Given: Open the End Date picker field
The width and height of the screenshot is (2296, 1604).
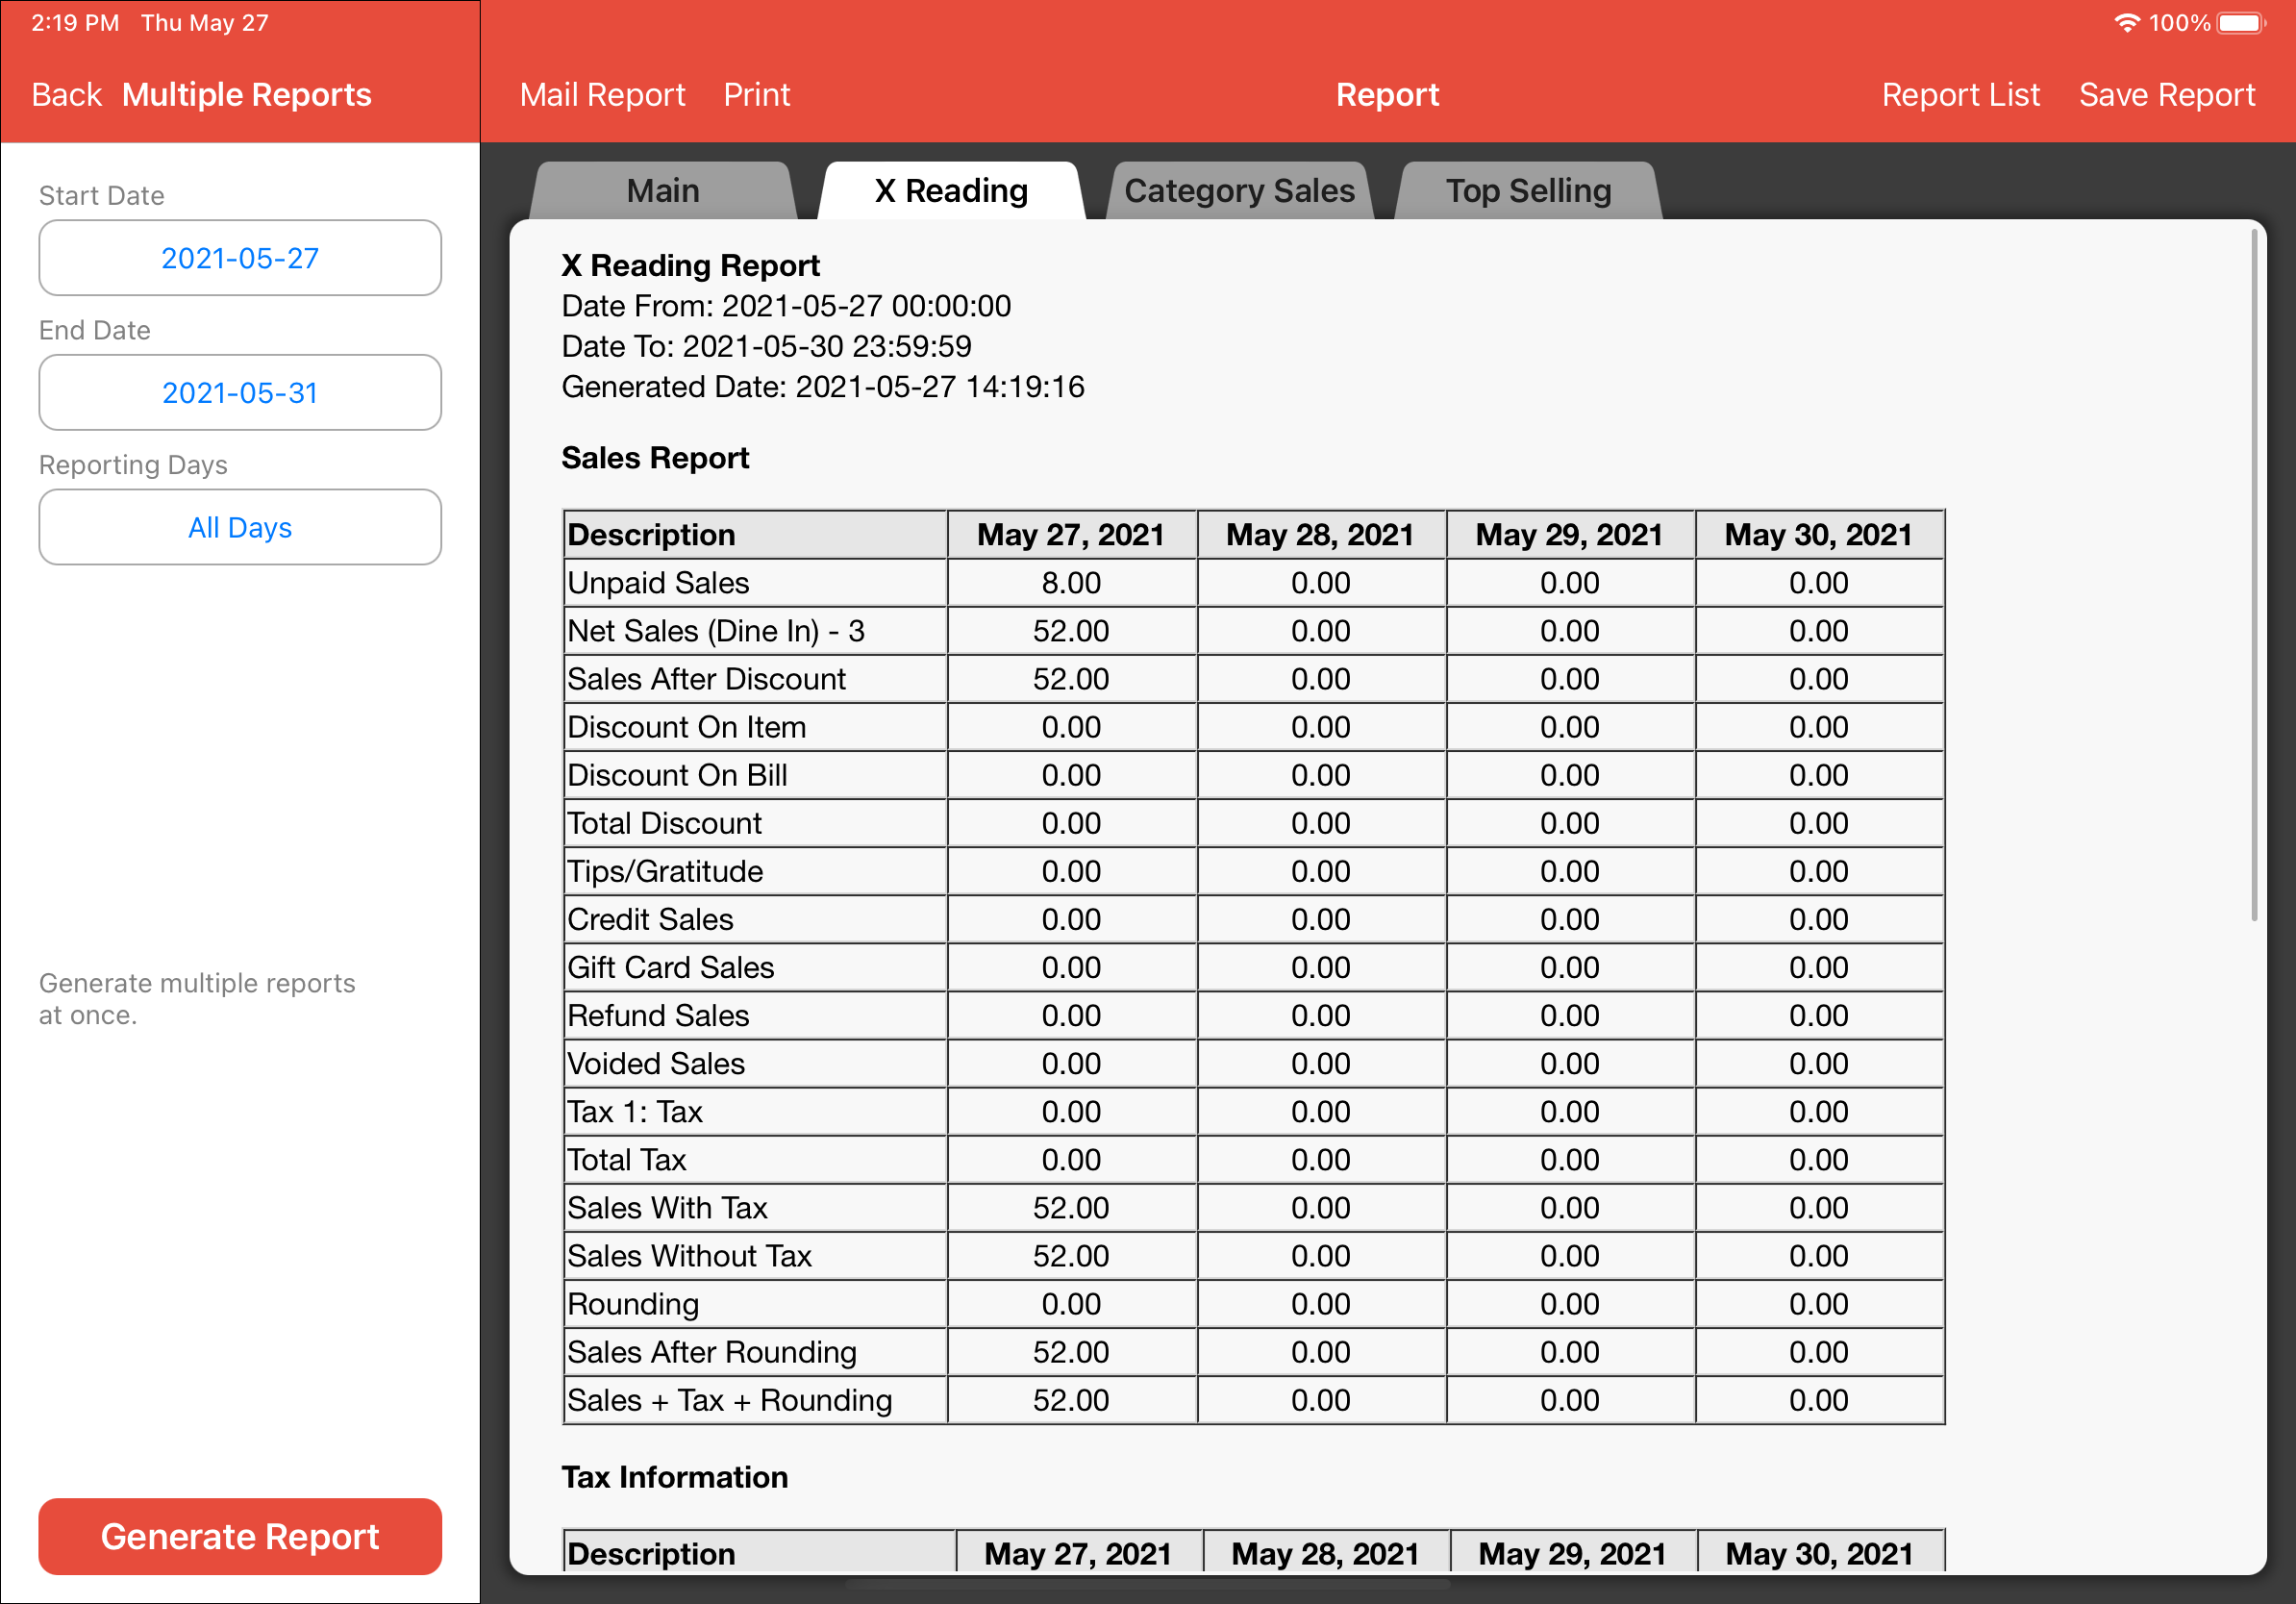Looking at the screenshot, I should click(x=240, y=393).
